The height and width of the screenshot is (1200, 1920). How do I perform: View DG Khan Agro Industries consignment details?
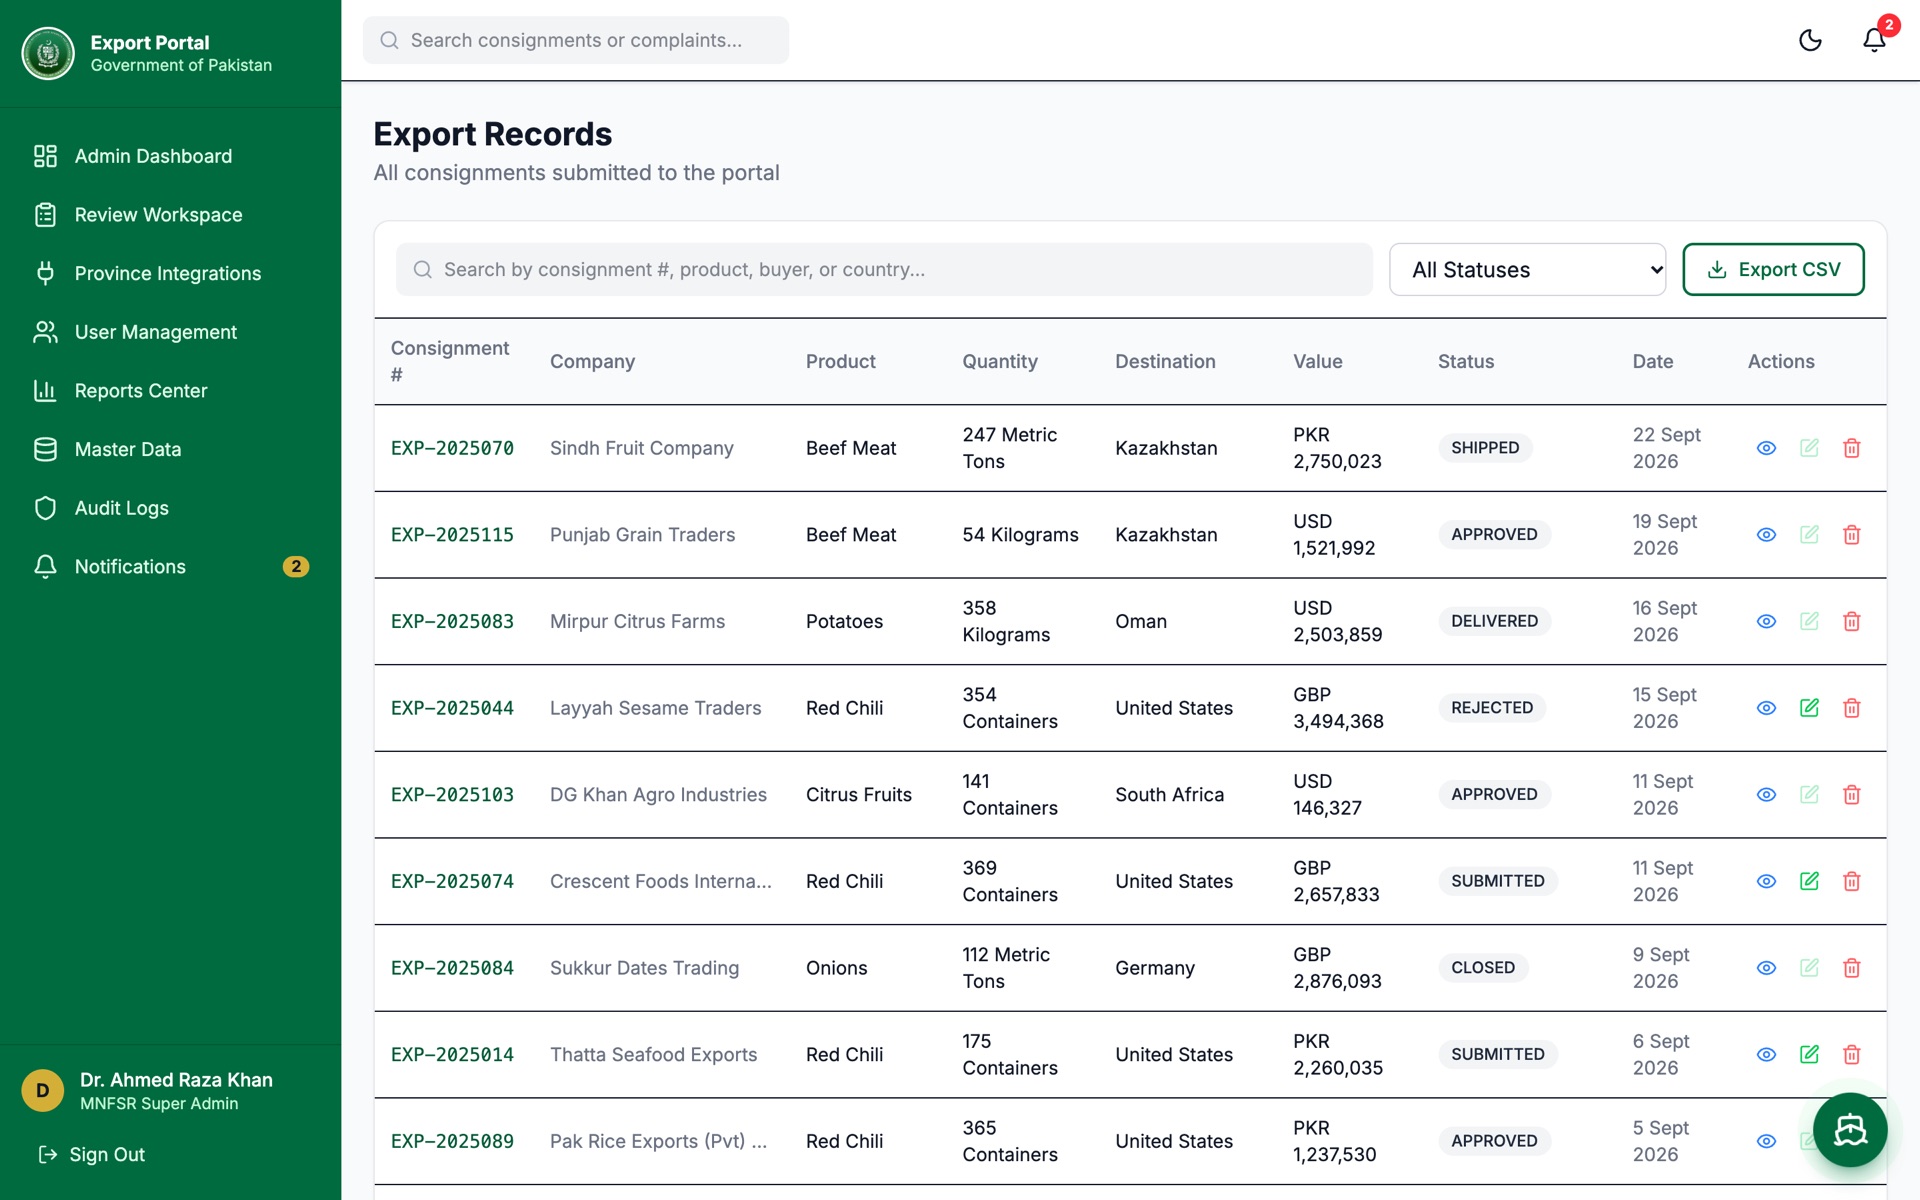tap(1767, 795)
